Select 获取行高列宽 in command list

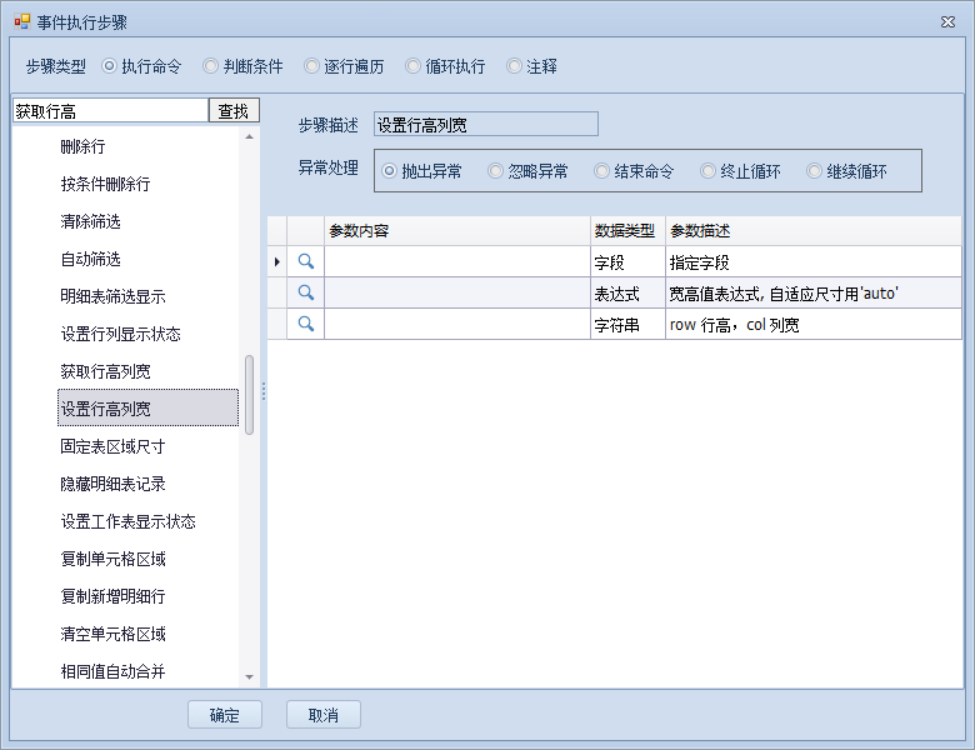point(106,371)
